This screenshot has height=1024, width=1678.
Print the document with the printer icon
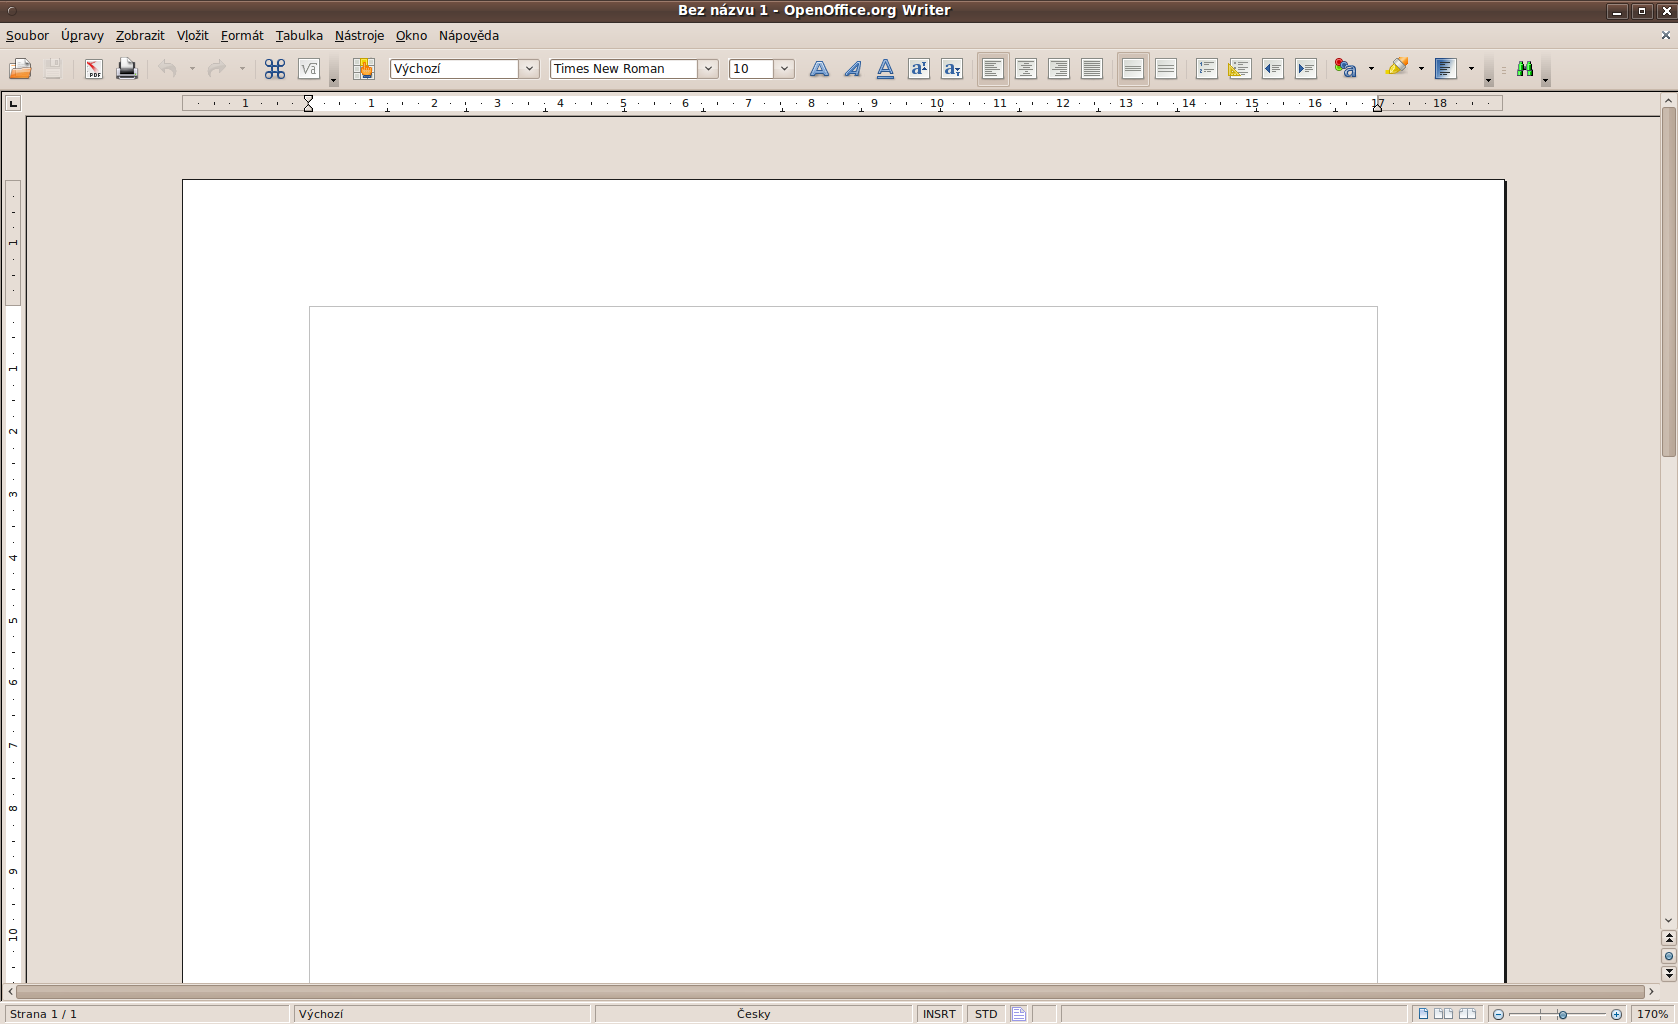[127, 69]
